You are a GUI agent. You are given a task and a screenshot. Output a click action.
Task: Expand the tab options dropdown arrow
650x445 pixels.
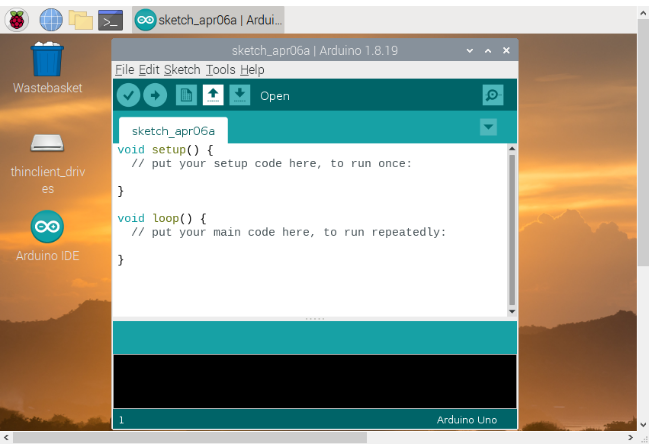click(488, 127)
